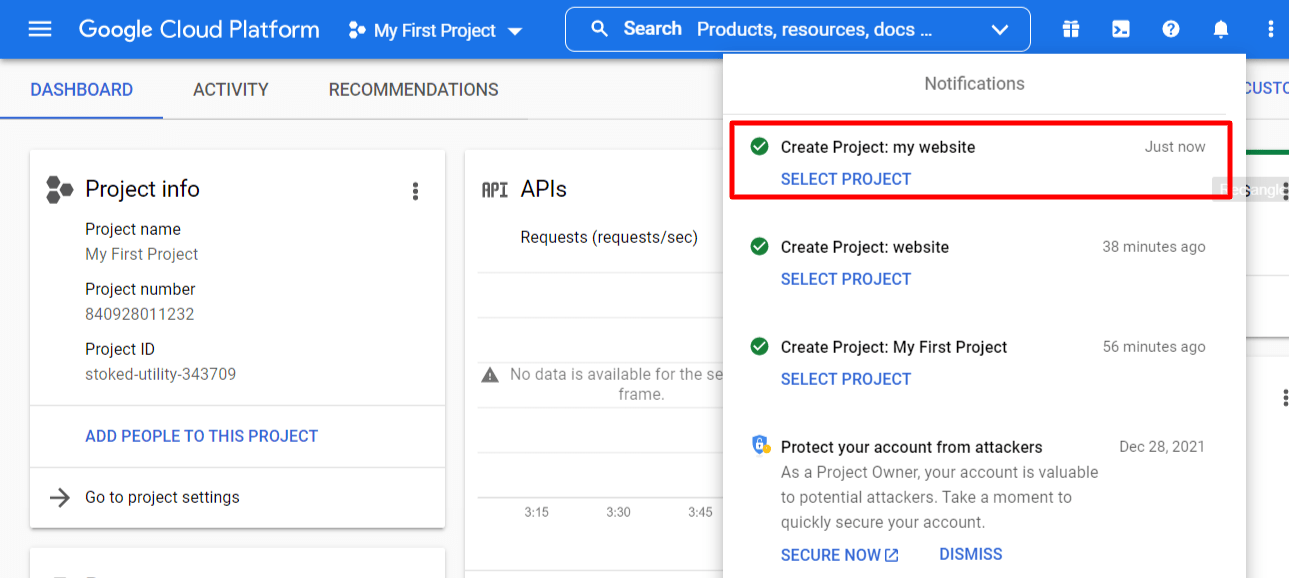Open the header three-dot settings menu
This screenshot has height=578, width=1289.
(x=1271, y=29)
